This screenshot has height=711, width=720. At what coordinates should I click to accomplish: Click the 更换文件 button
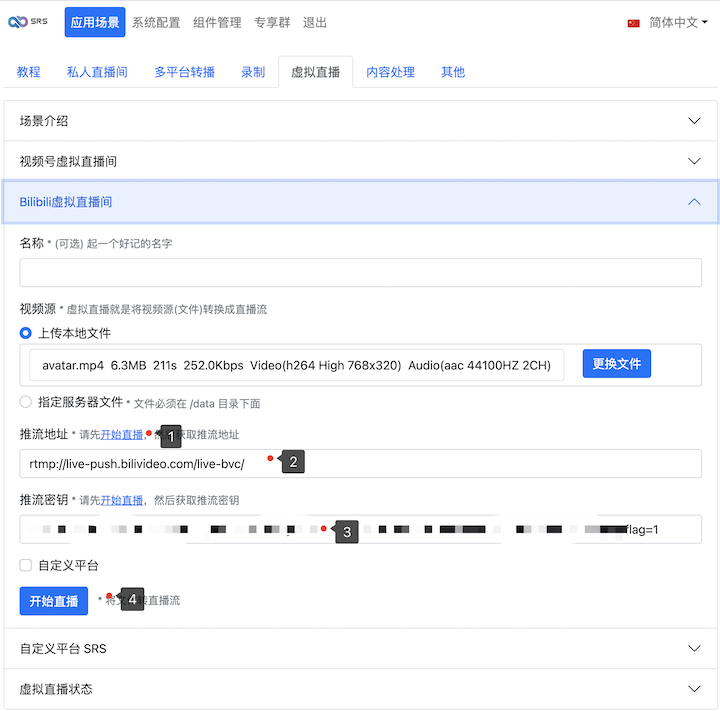[616, 364]
